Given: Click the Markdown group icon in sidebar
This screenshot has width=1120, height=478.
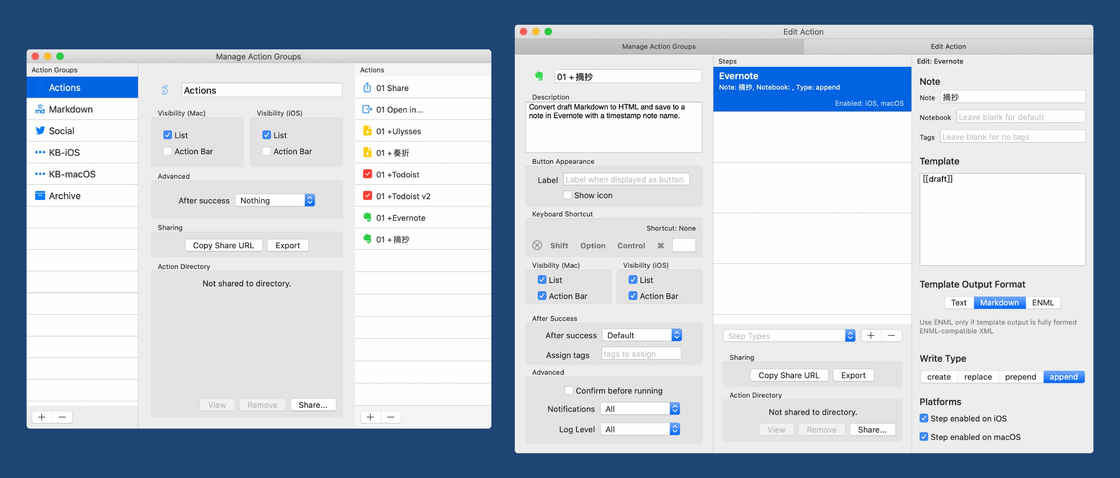Looking at the screenshot, I should (x=40, y=109).
